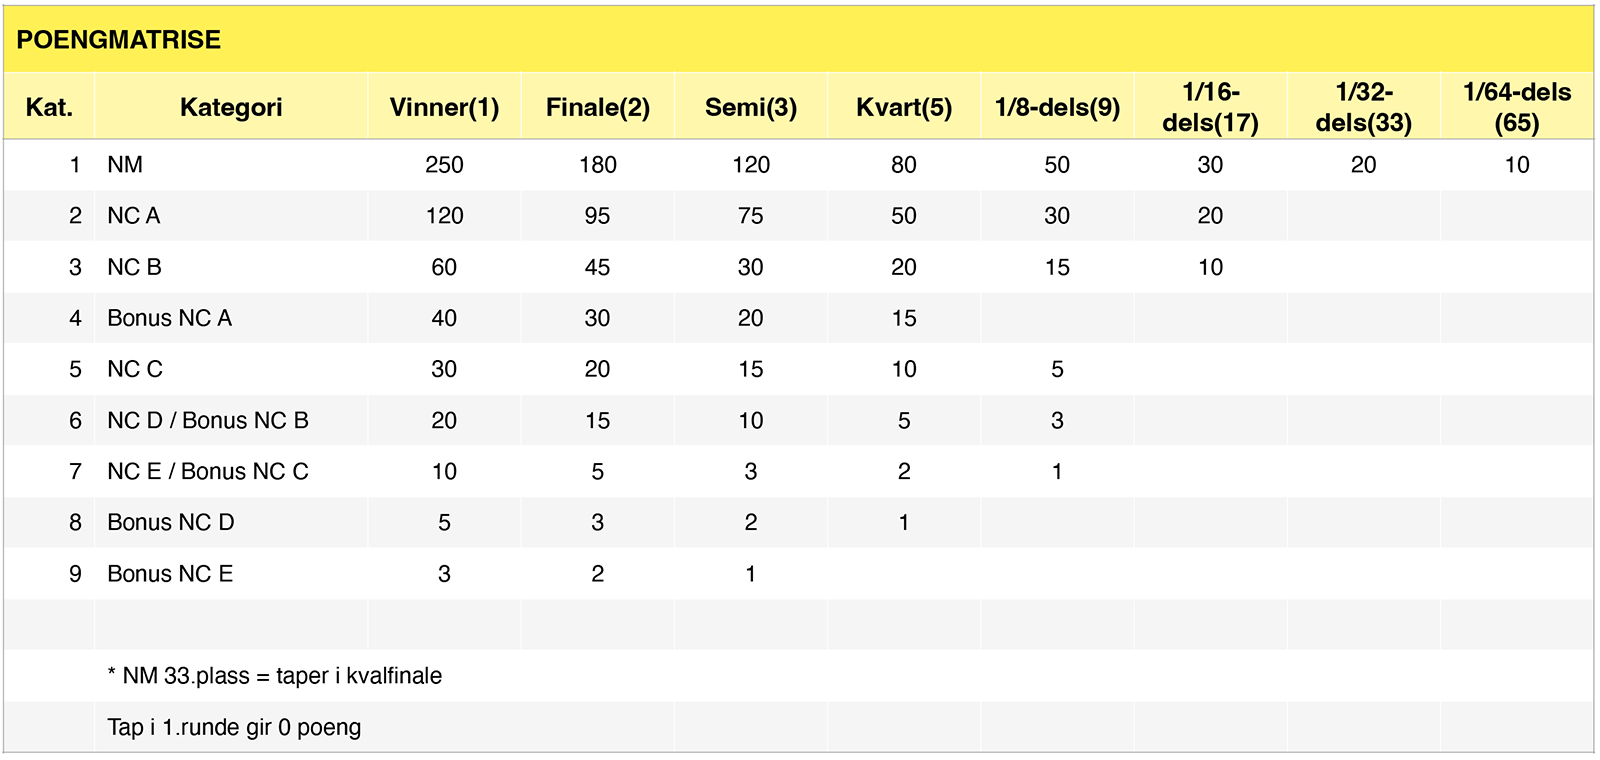1600x760 pixels.
Task: Select the NM finale value 180
Action: coord(597,165)
